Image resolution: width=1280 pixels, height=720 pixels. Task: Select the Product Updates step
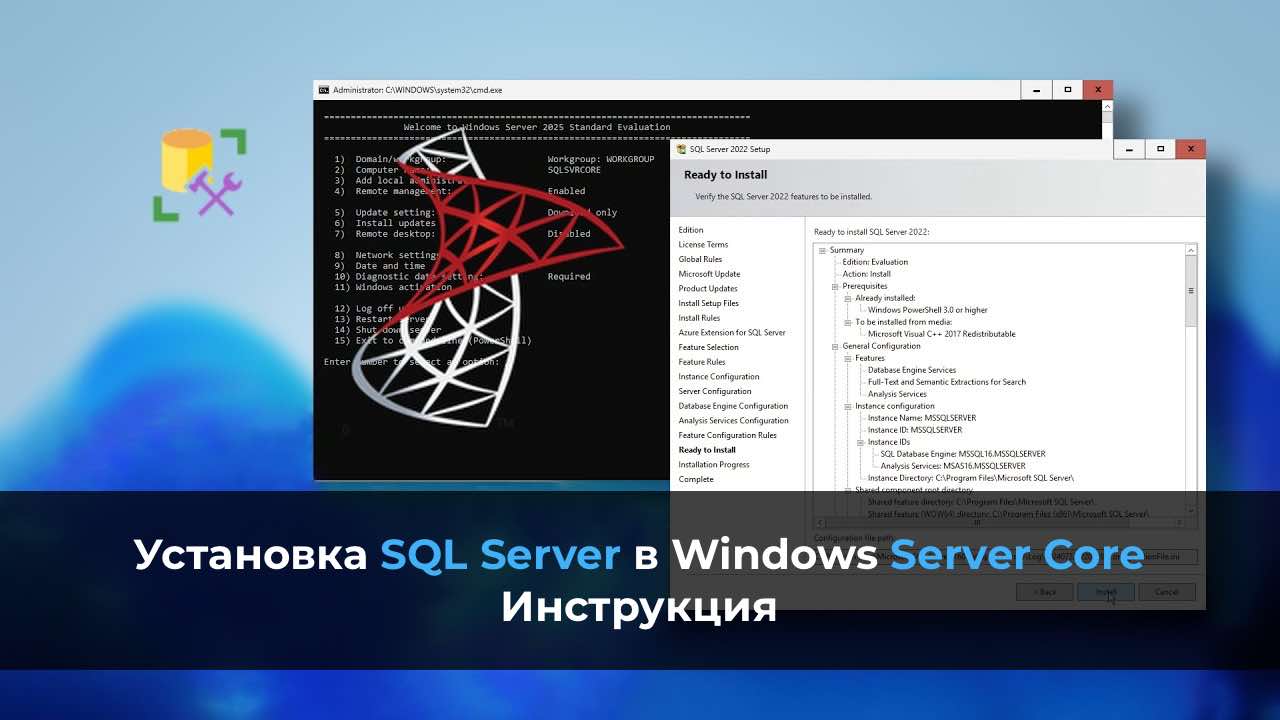tap(708, 288)
